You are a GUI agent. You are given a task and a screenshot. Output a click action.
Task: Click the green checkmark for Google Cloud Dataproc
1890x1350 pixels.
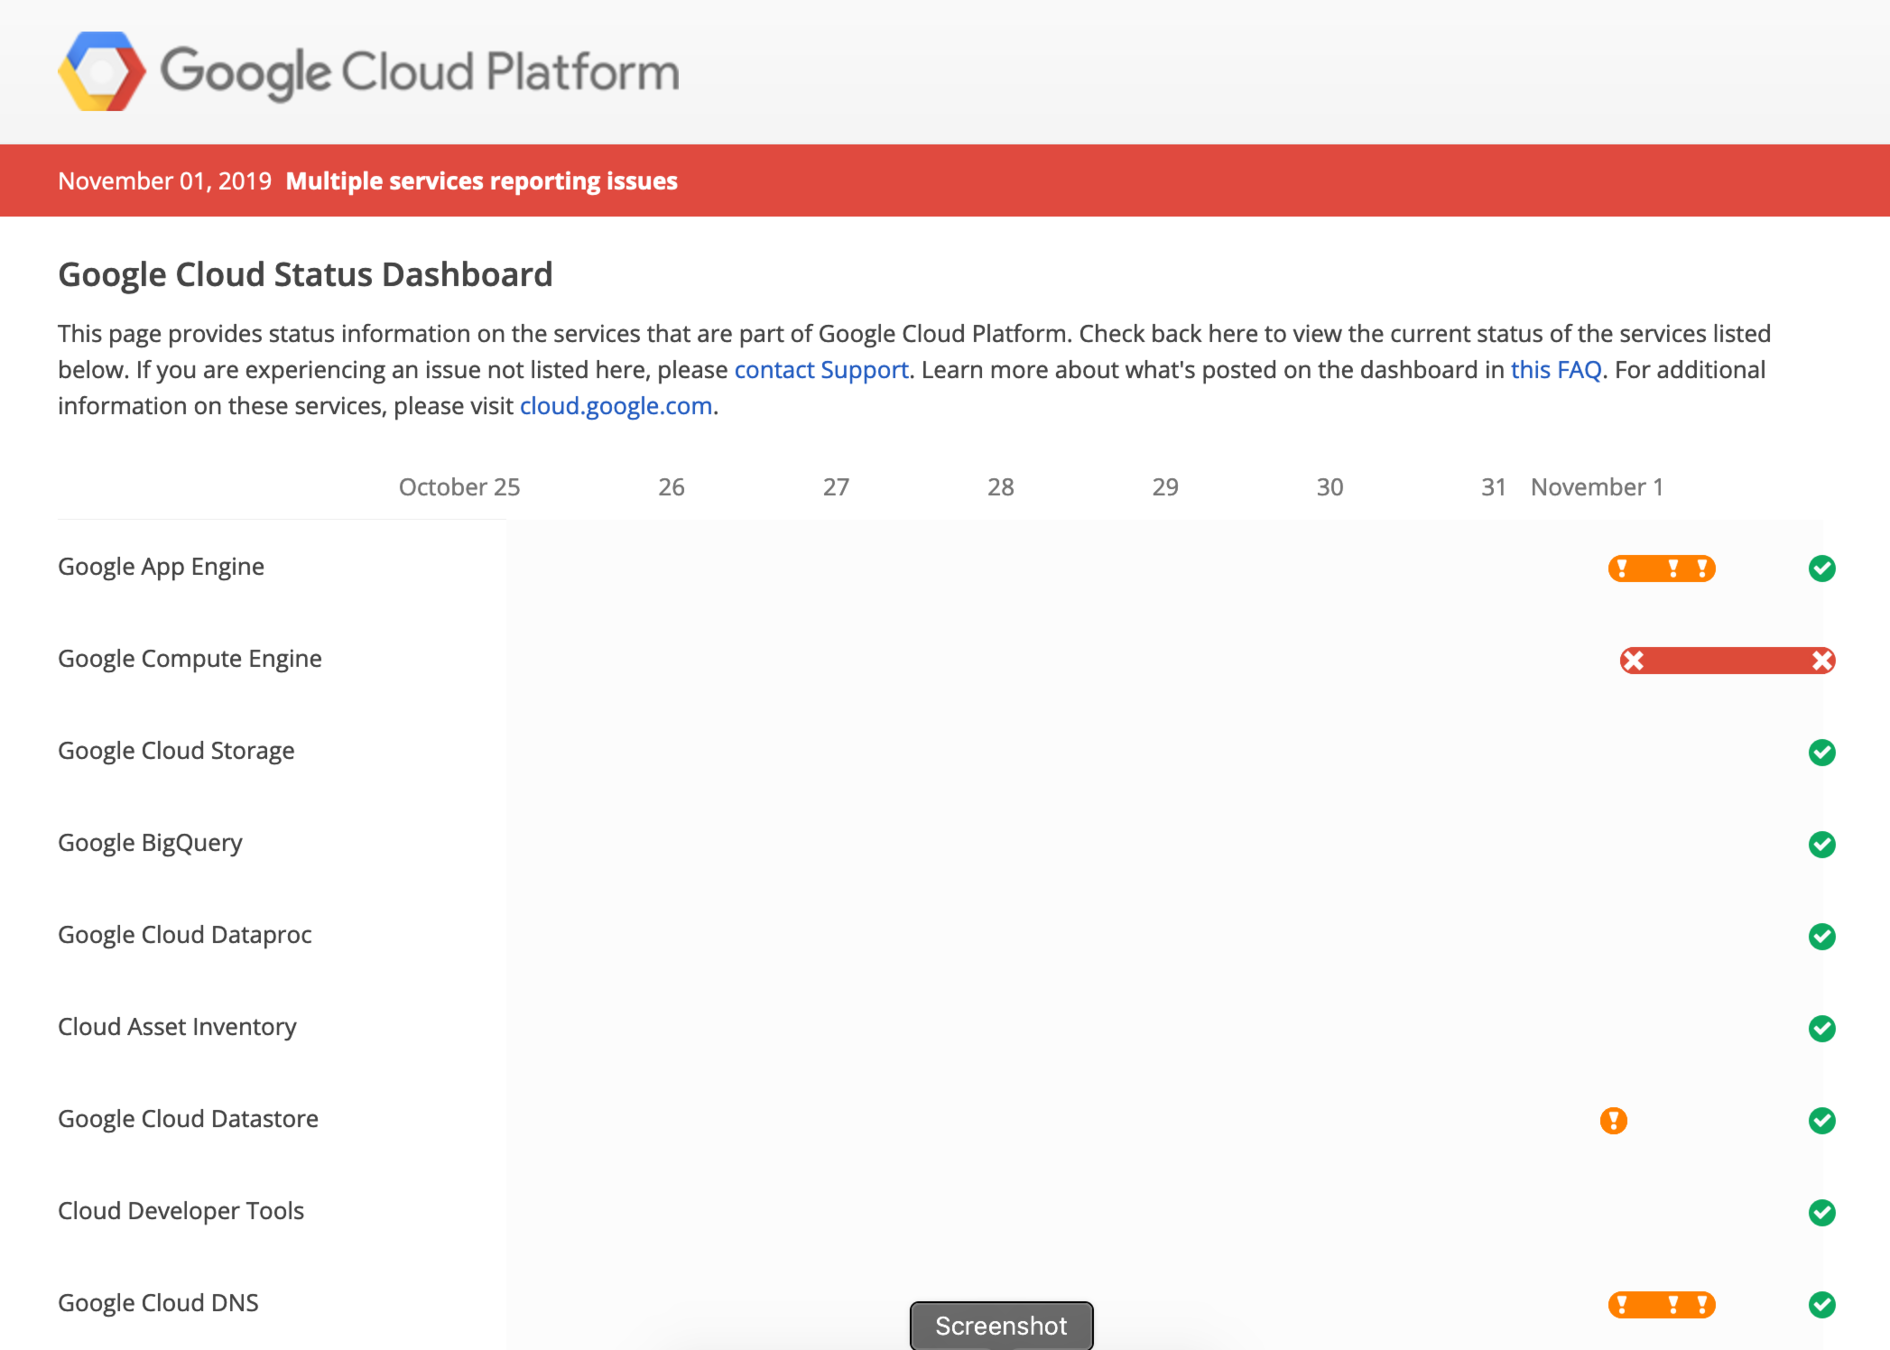pos(1822,936)
